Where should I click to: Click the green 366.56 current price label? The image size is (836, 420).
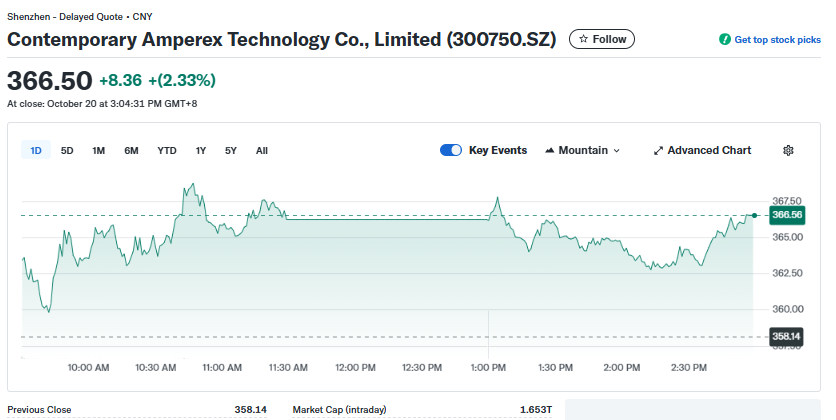[x=786, y=215]
